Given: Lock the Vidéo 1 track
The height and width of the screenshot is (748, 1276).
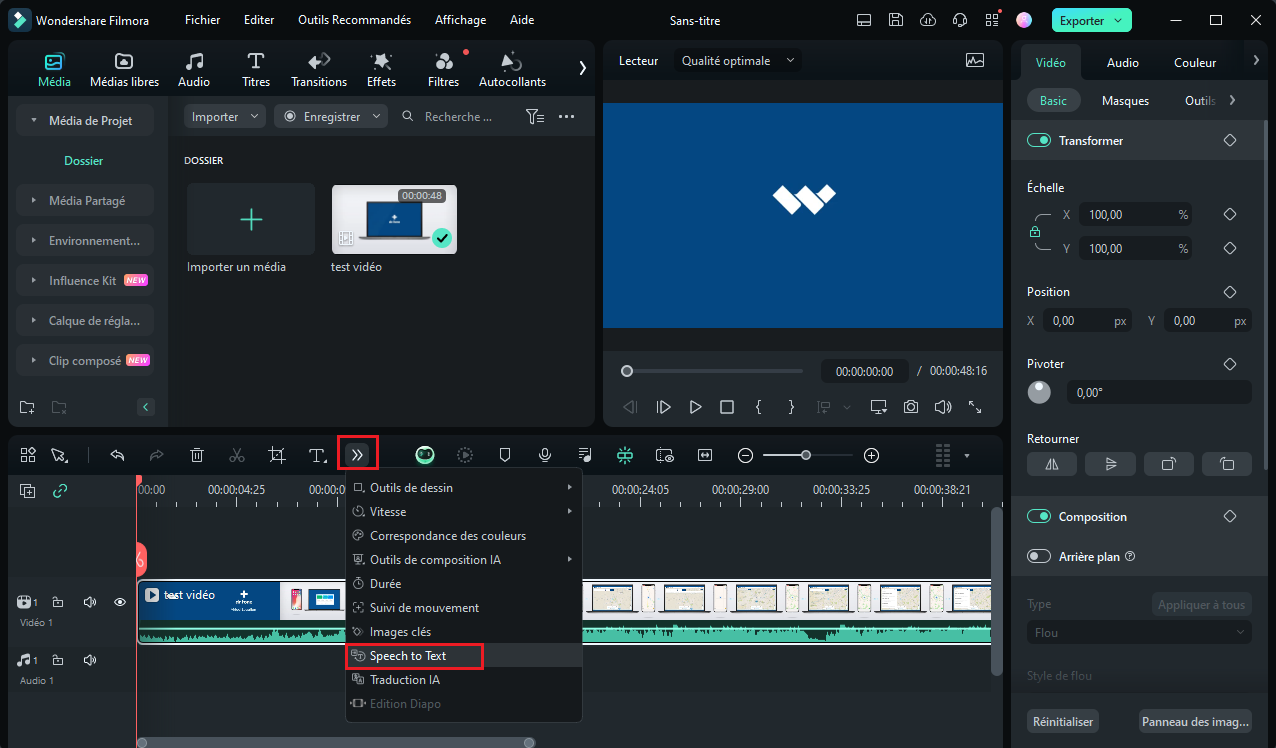Looking at the screenshot, I should click(x=58, y=602).
